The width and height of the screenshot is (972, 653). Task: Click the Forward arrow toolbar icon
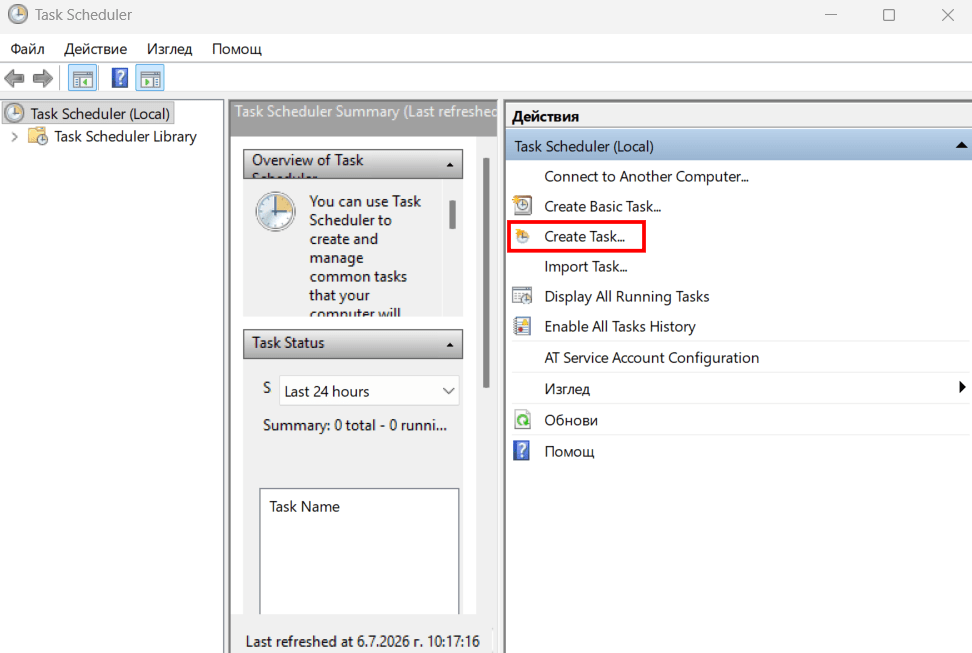(x=43, y=79)
